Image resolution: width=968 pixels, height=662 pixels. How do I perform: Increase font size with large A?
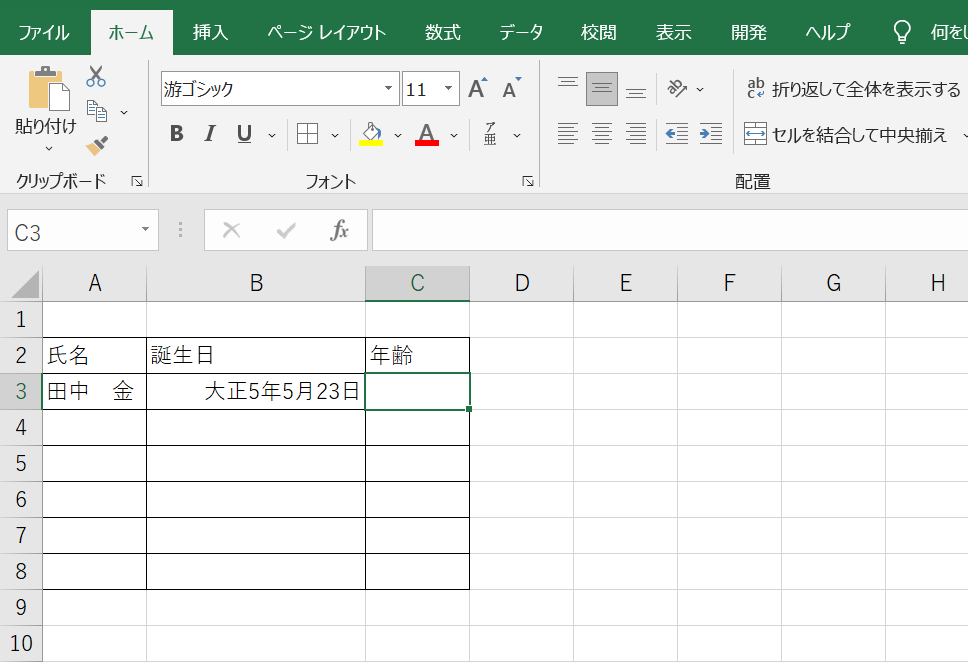point(477,89)
